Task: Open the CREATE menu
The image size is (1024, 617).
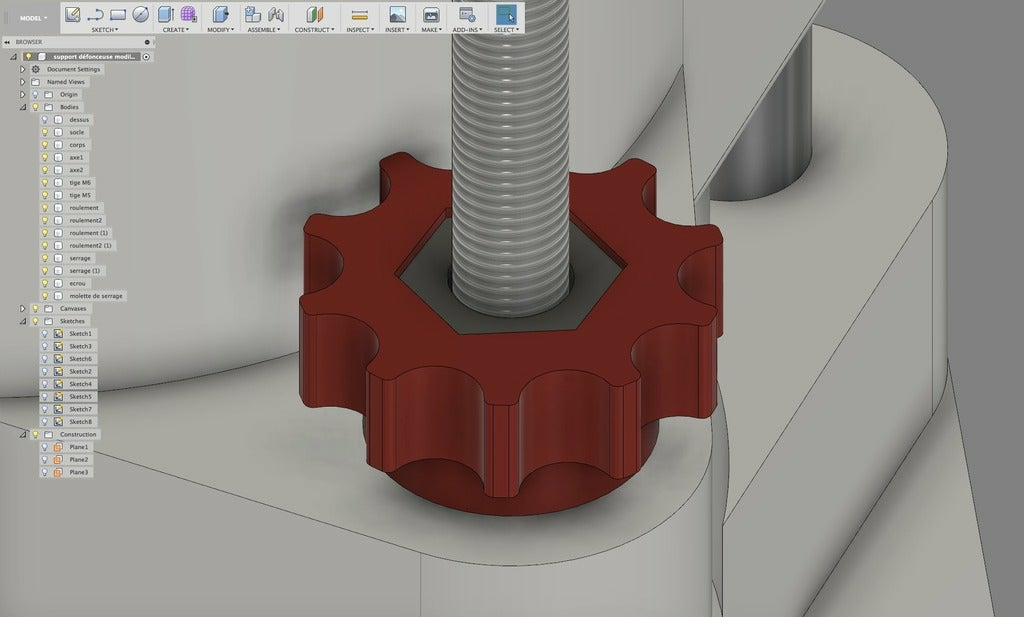Action: (x=176, y=29)
